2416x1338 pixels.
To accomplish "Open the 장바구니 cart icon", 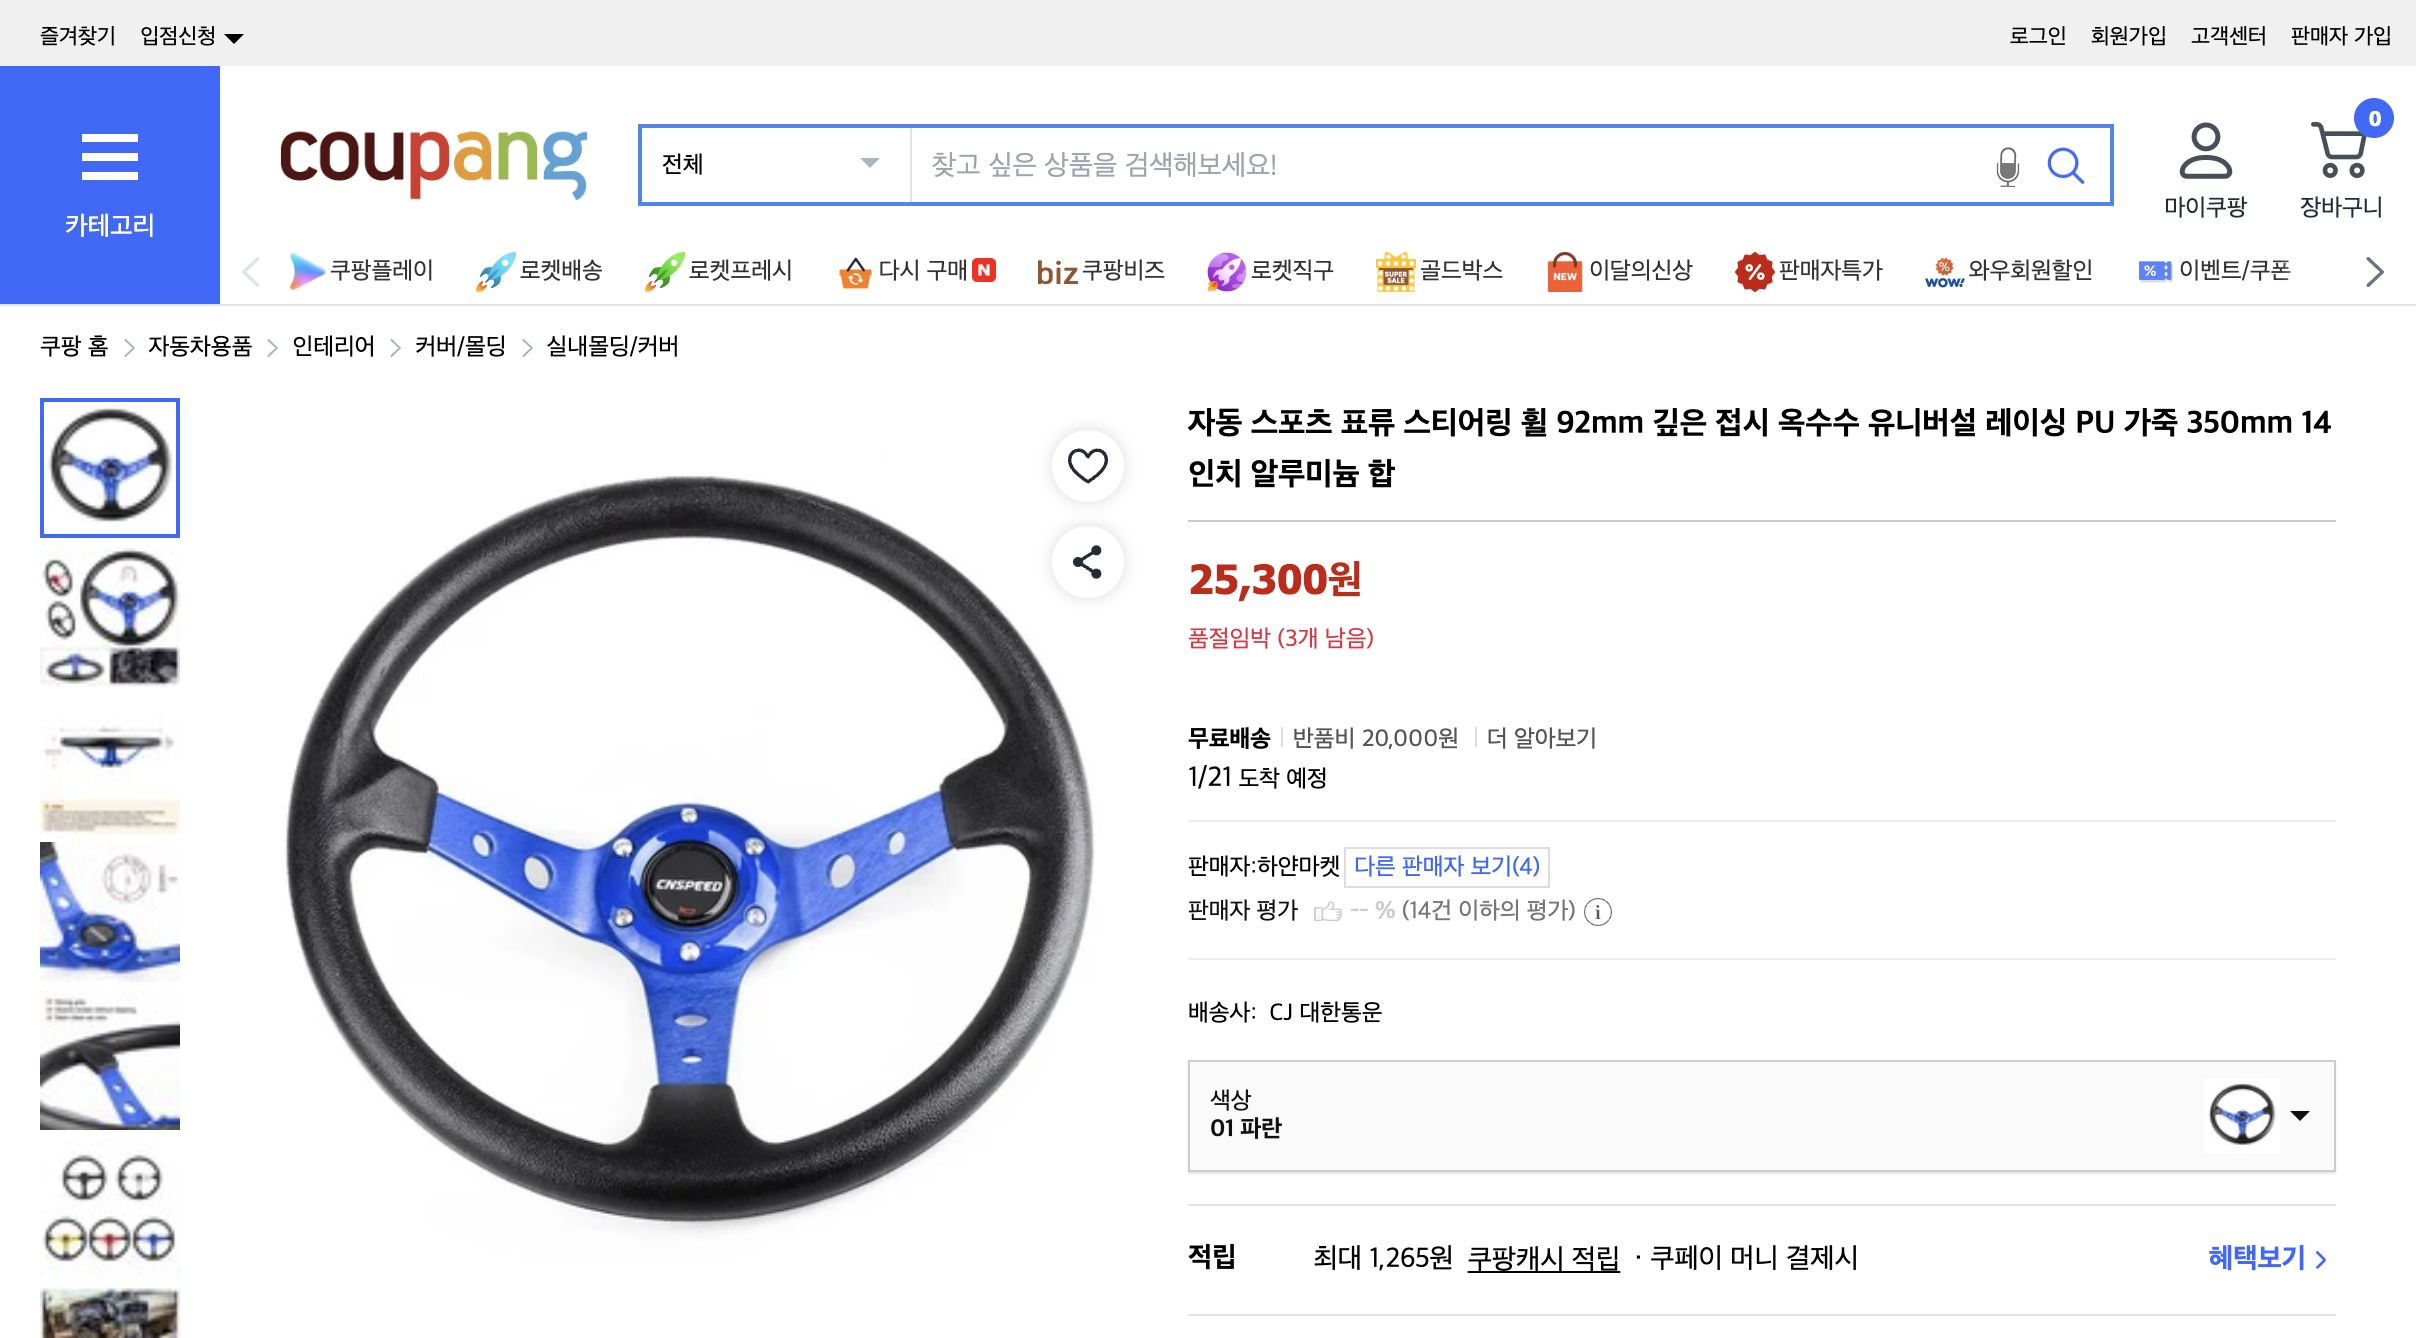I will pyautogui.click(x=2338, y=152).
